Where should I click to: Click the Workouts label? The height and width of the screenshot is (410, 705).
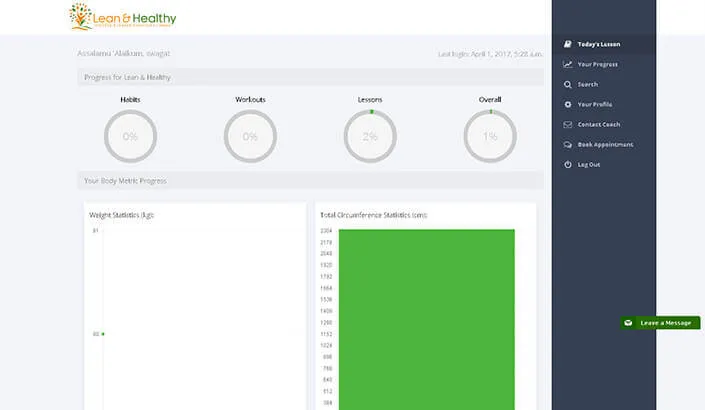coord(250,100)
